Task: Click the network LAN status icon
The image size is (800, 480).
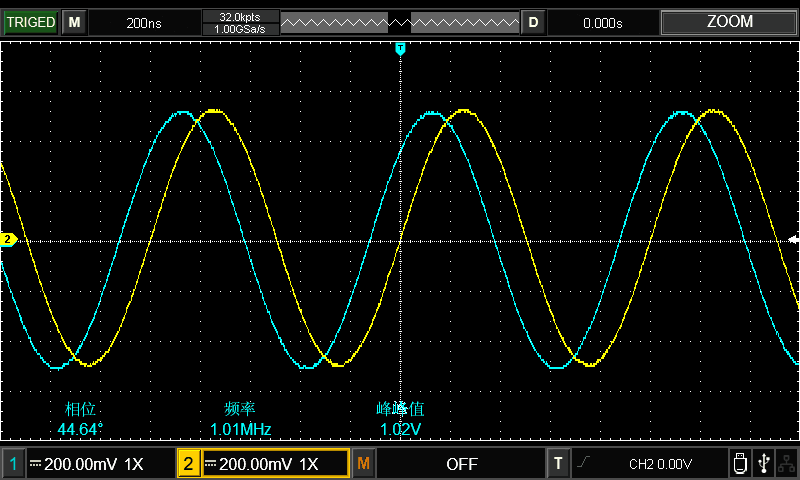Action: [x=786, y=463]
